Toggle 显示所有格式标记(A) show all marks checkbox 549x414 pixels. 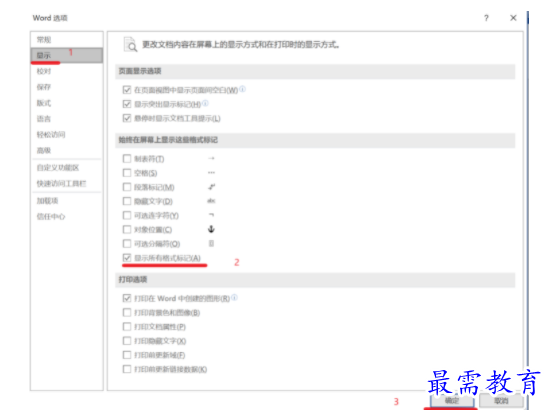click(x=127, y=258)
